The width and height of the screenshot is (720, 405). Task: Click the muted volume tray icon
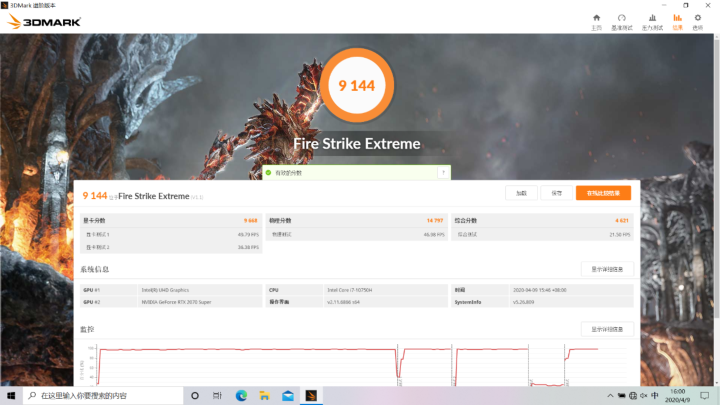click(x=644, y=395)
